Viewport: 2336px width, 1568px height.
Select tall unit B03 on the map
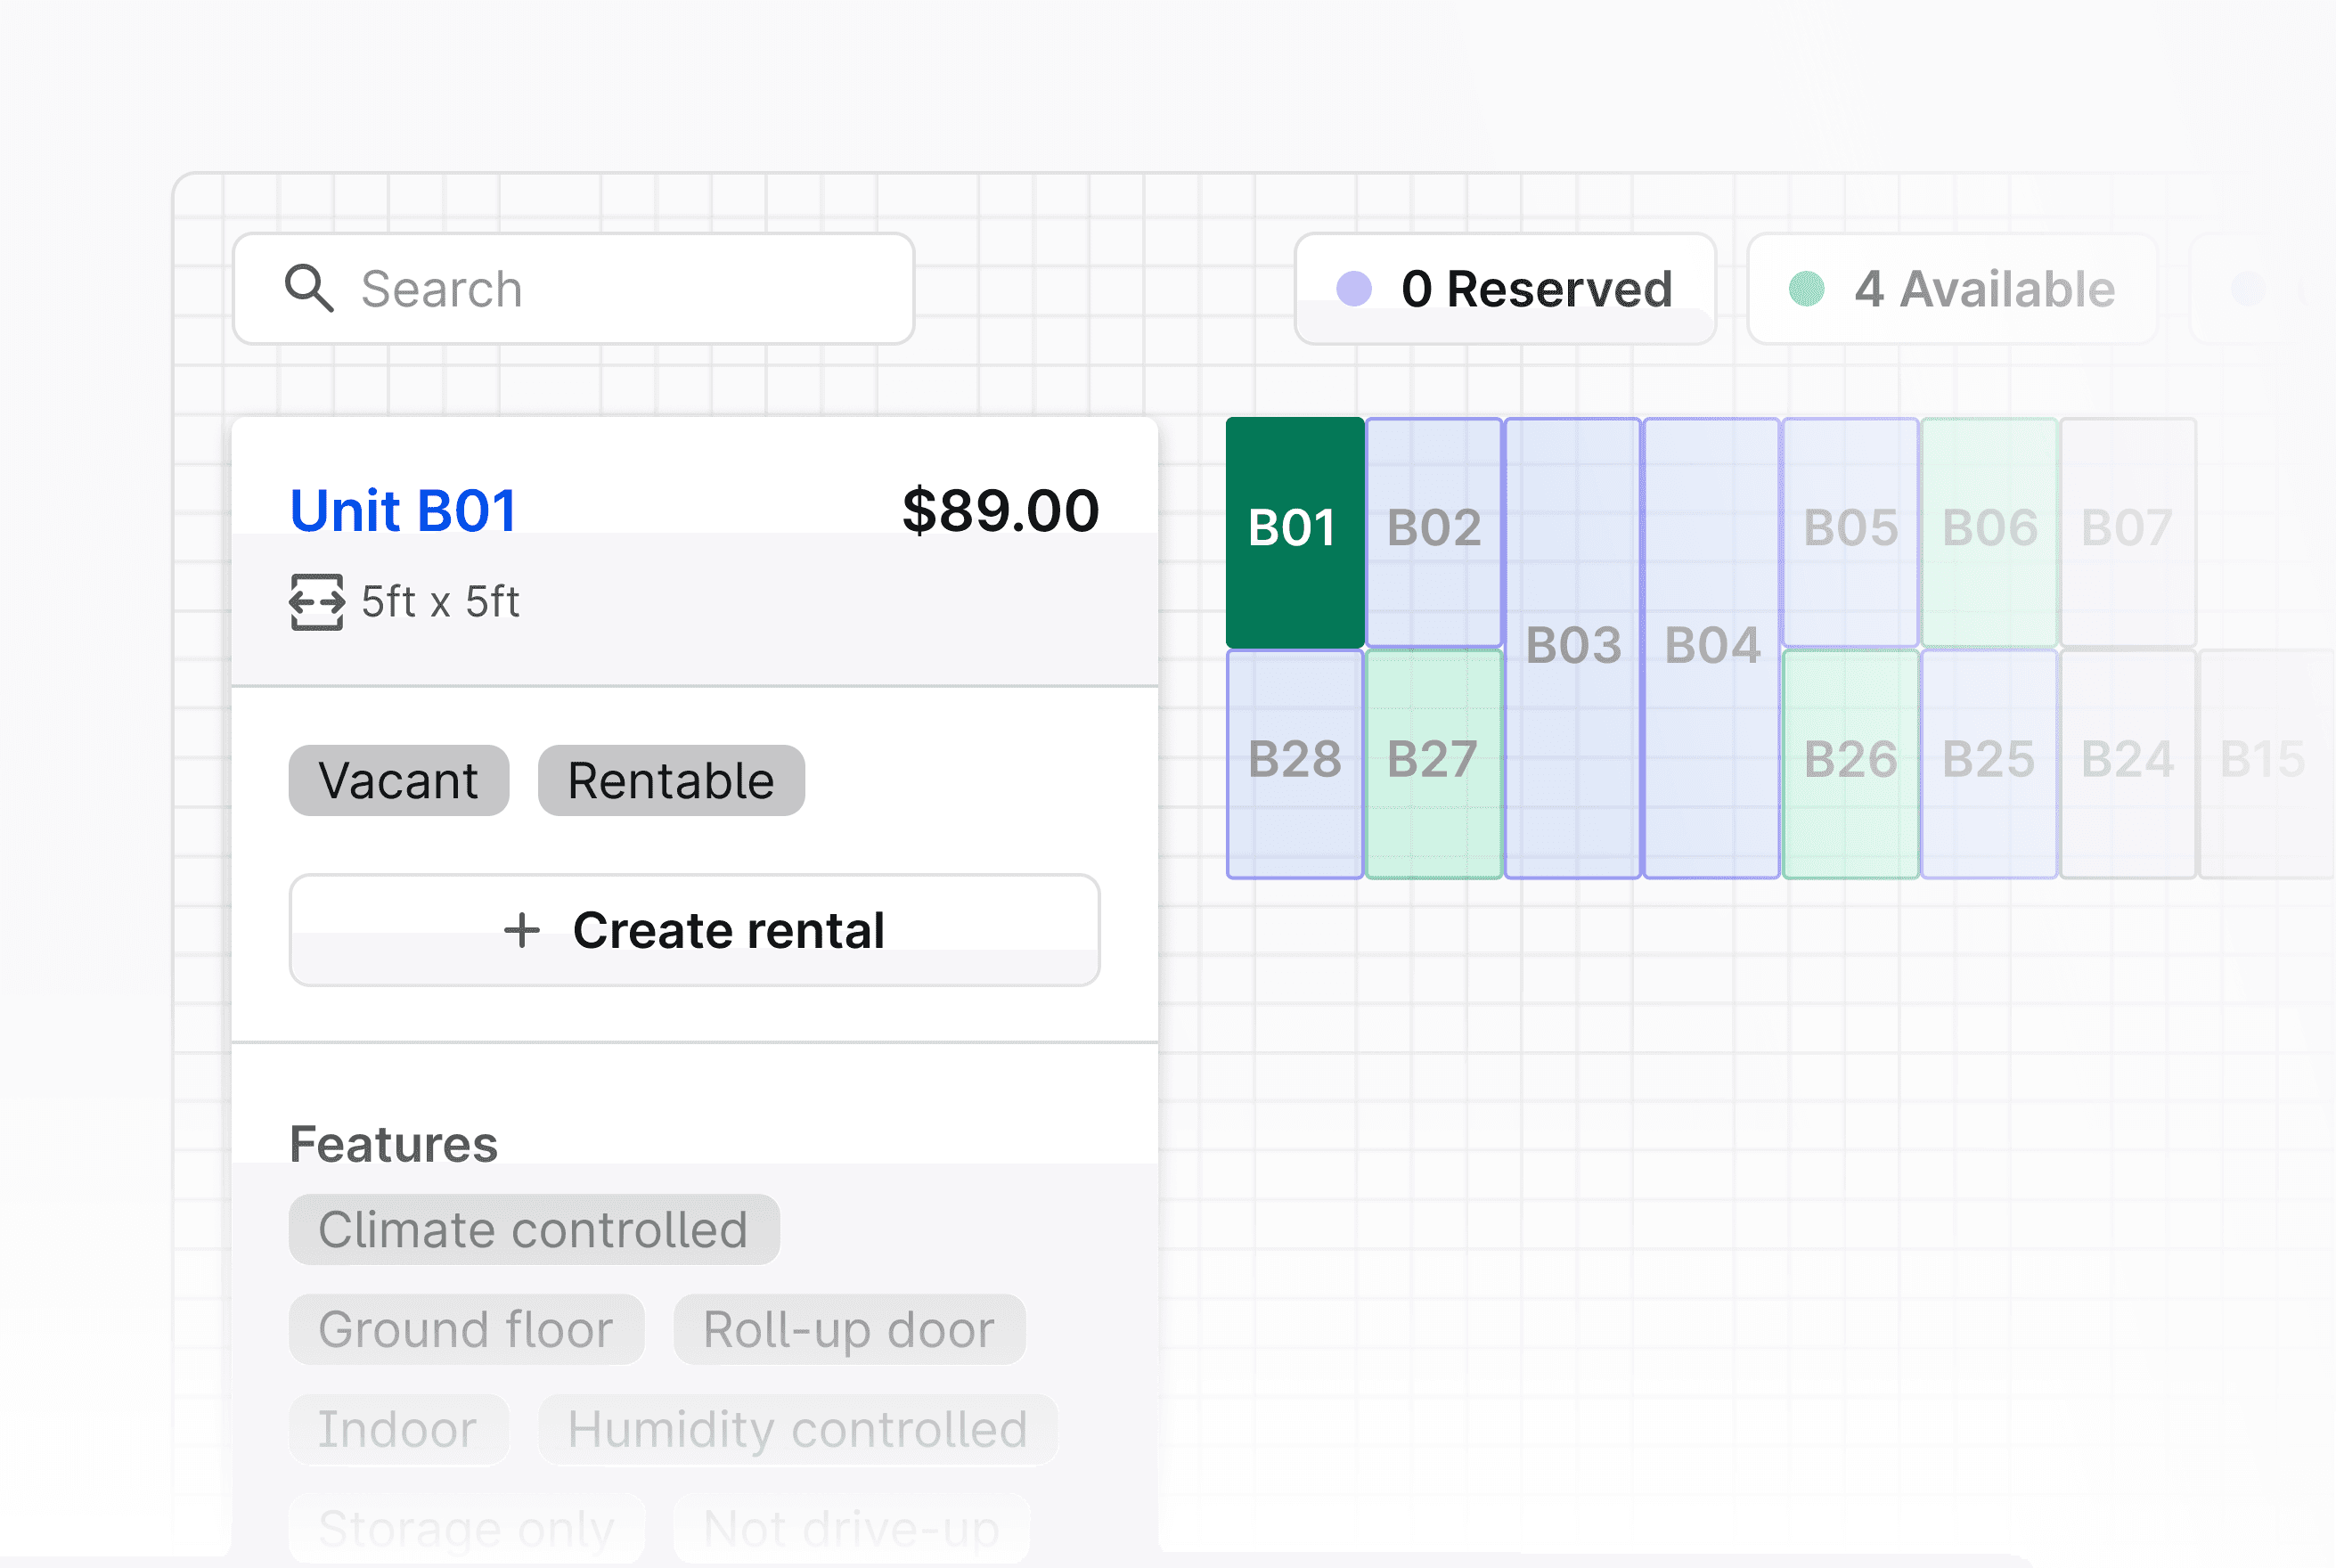[x=1572, y=647]
